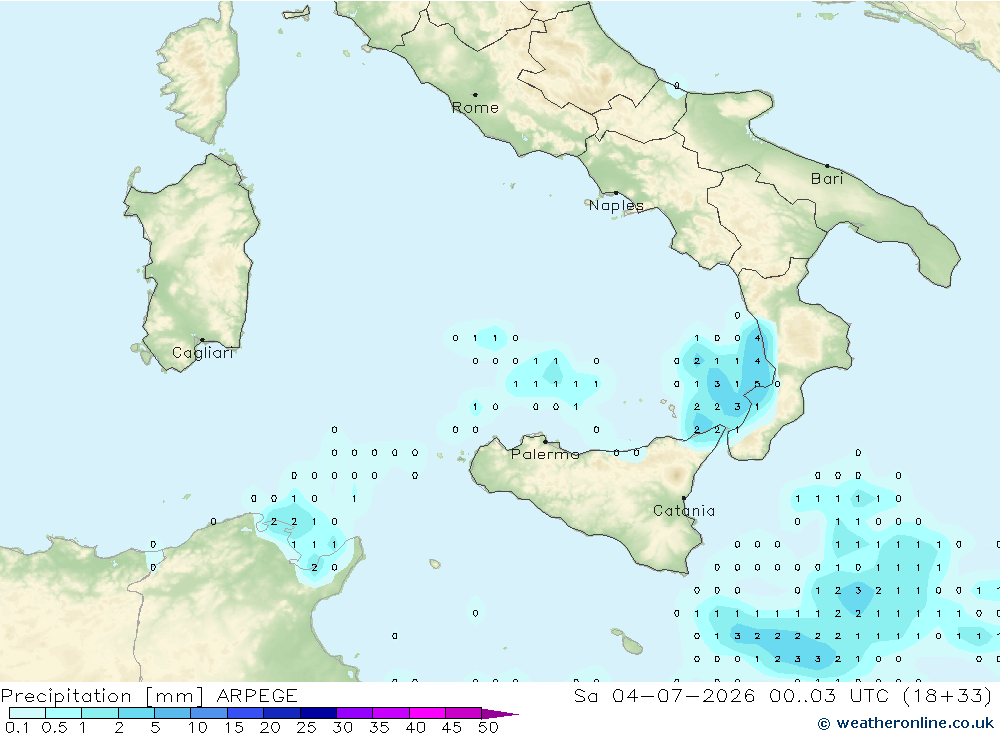The width and height of the screenshot is (1000, 733).
Task: Pick the 30–35 mm legend color
Action: (355, 713)
